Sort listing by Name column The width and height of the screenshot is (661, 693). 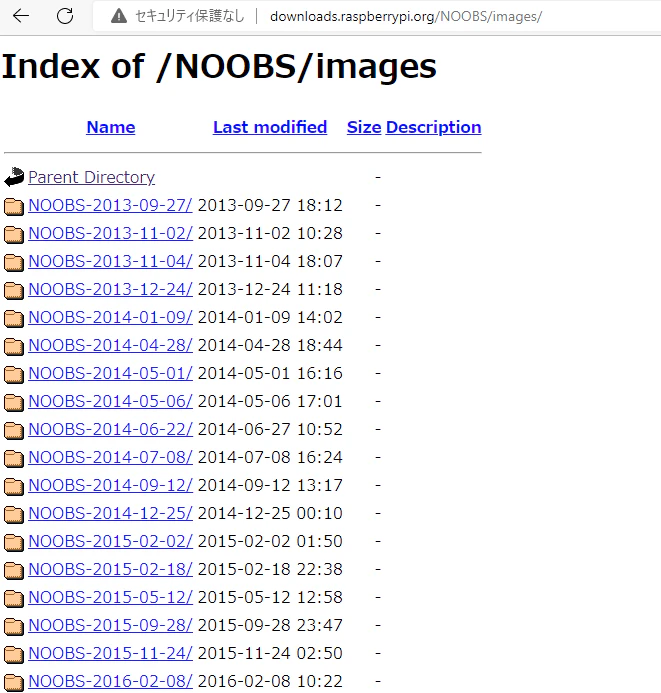tap(111, 127)
